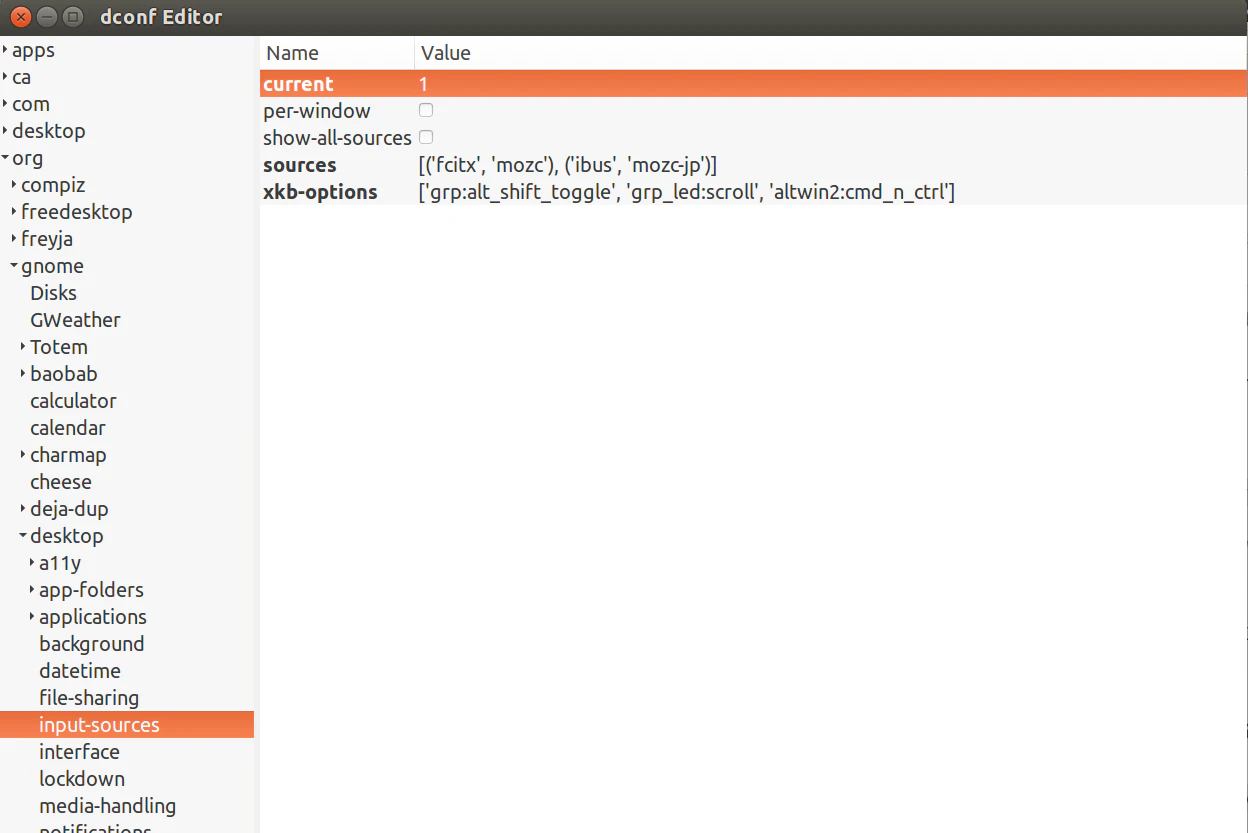Screen dimensions: 1248x833
Task: Close the dconf Editor window
Action: pyautogui.click(x=21, y=17)
